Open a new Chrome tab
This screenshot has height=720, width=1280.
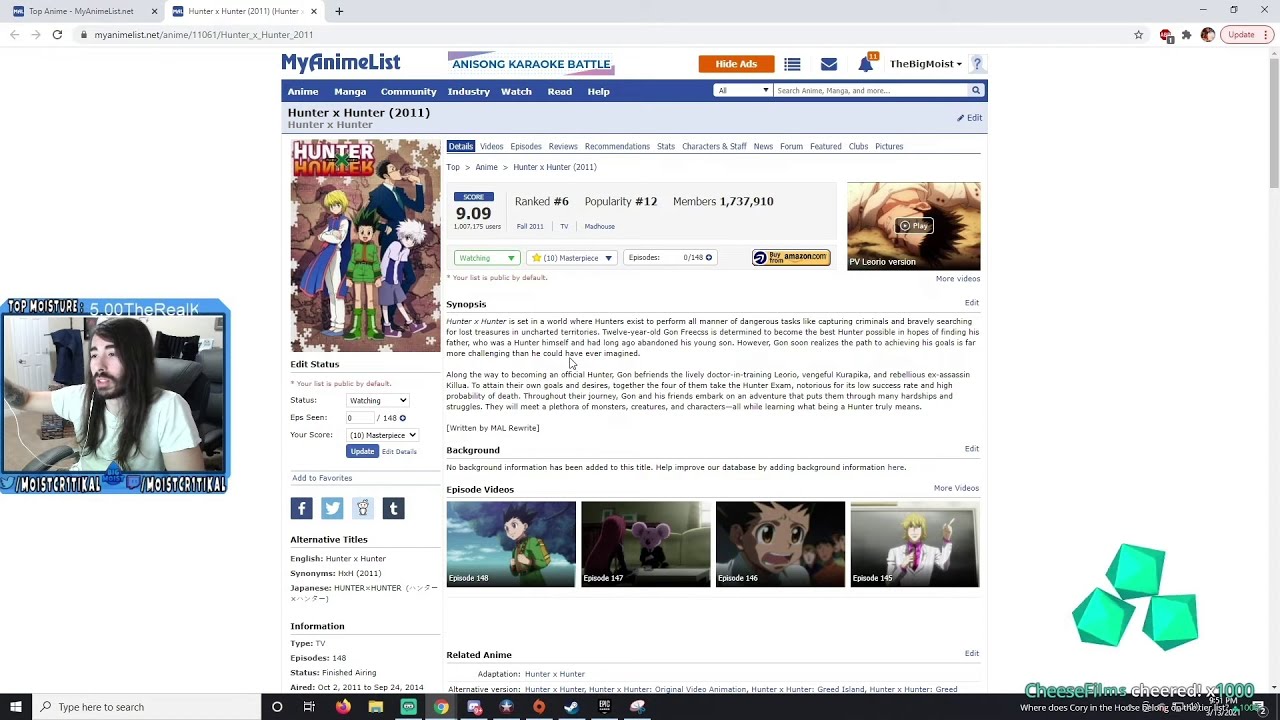(339, 11)
